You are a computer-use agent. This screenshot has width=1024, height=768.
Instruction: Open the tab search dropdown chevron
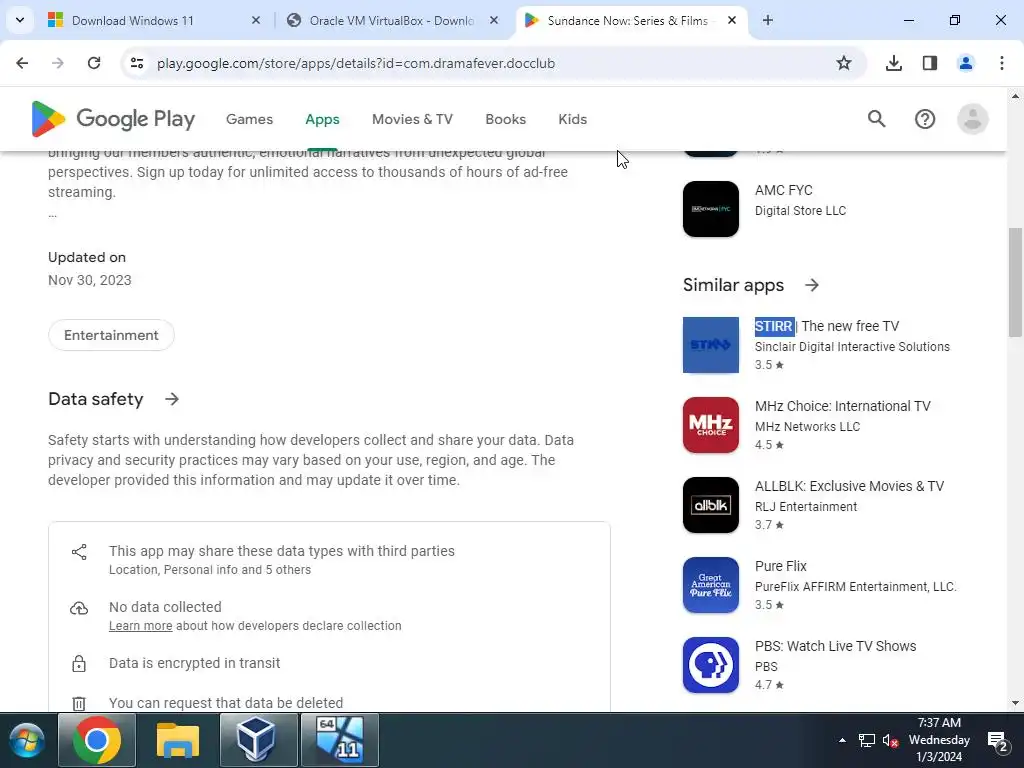20,20
